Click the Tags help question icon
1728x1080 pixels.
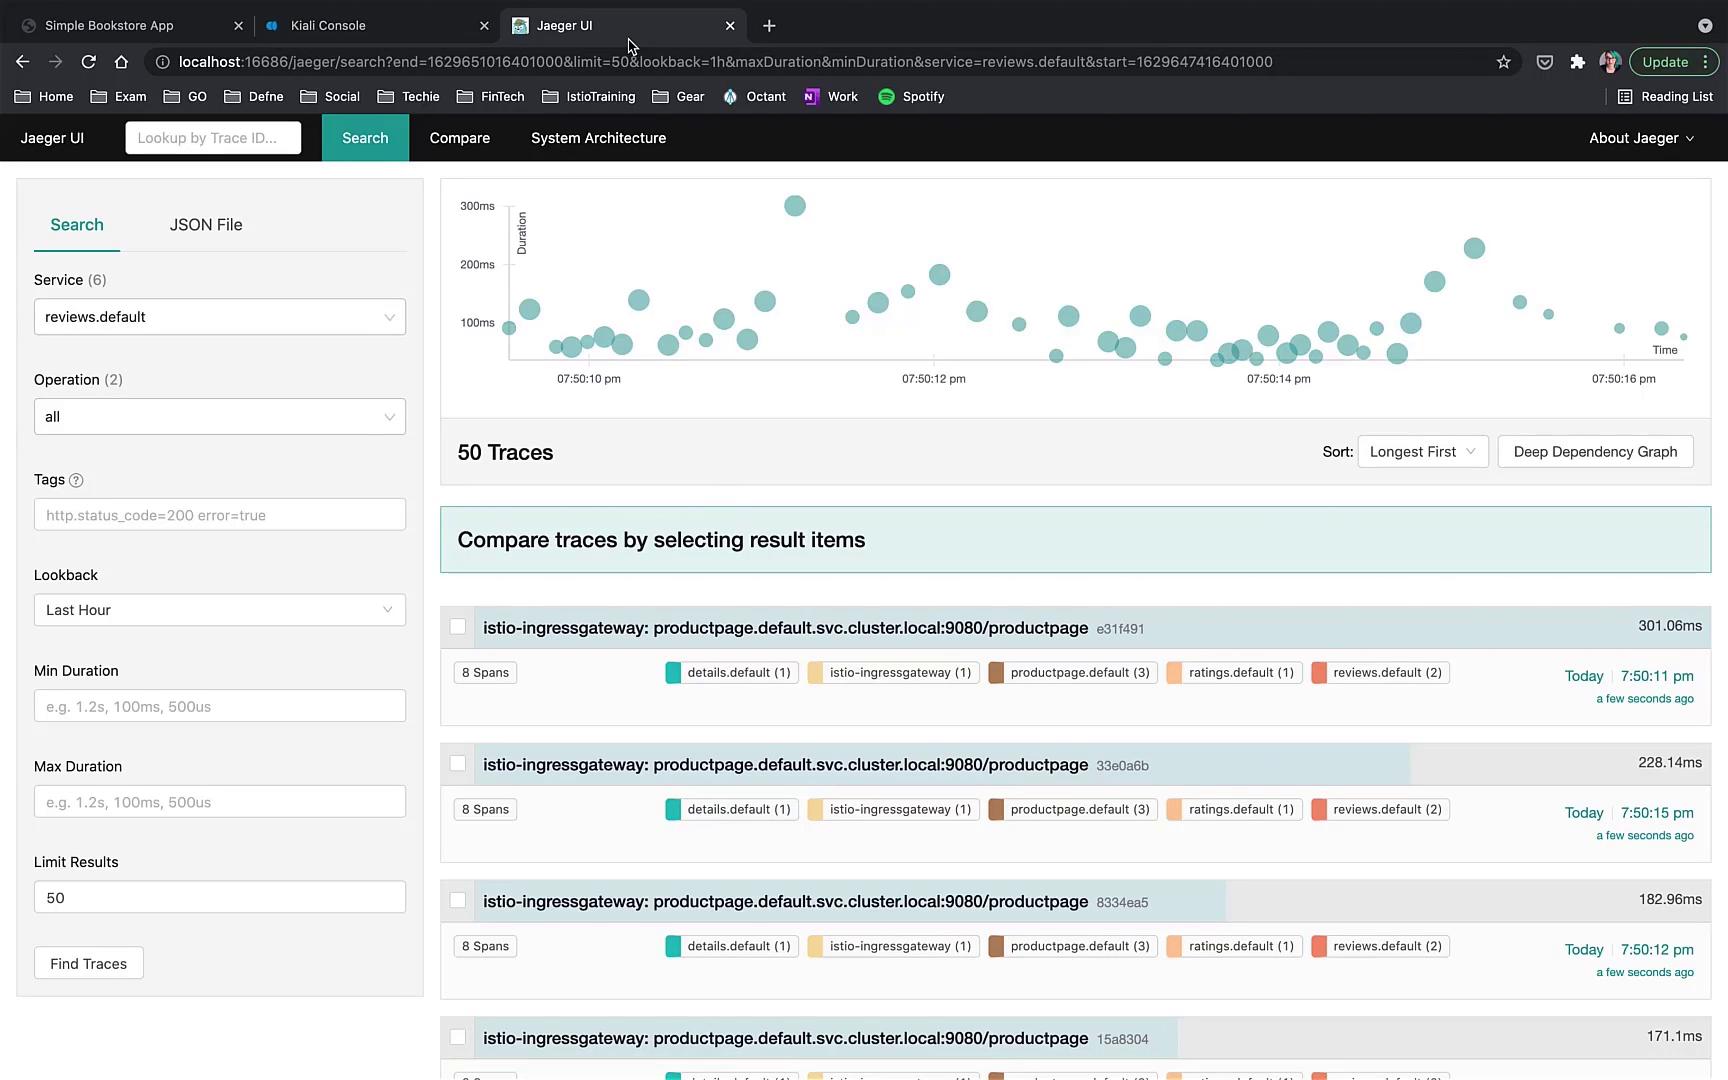coord(76,480)
